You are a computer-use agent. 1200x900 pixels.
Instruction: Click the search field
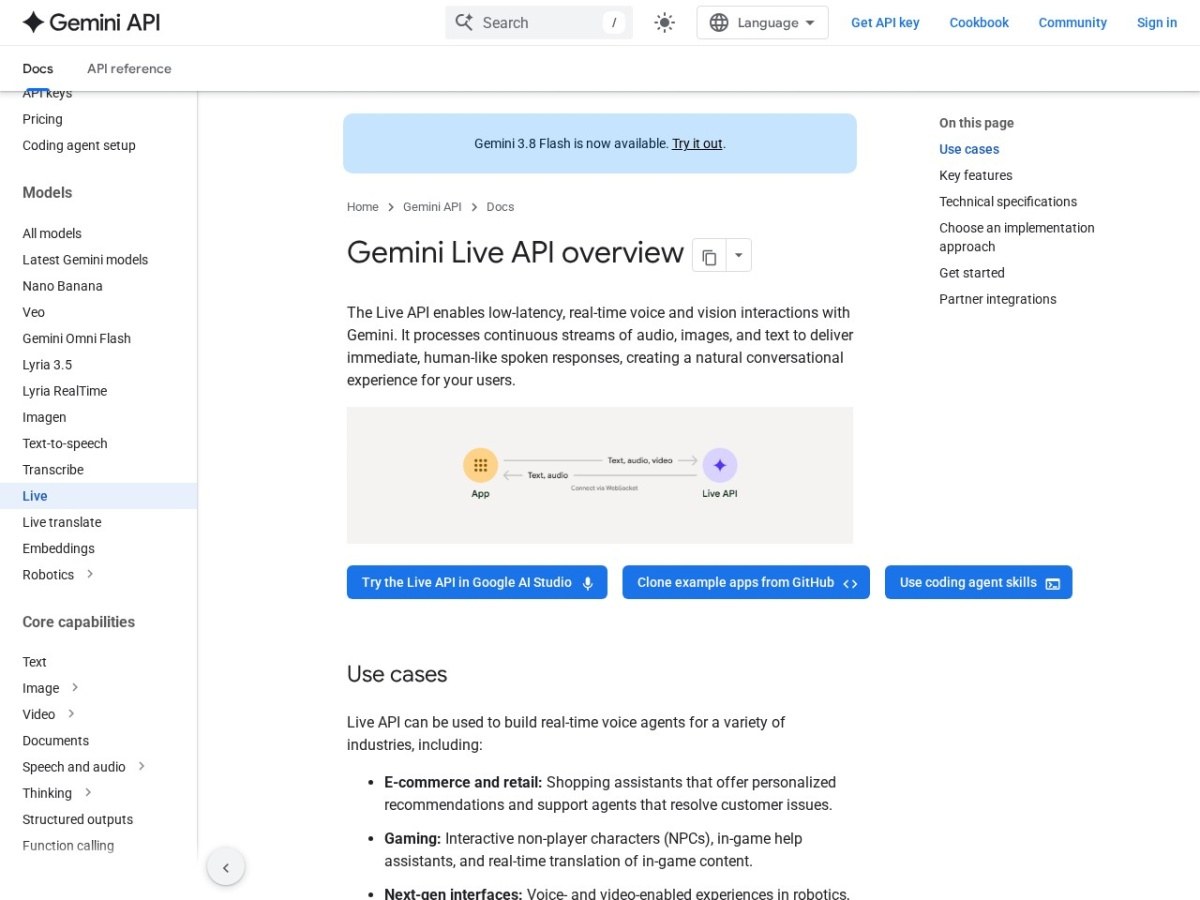[x=539, y=22]
